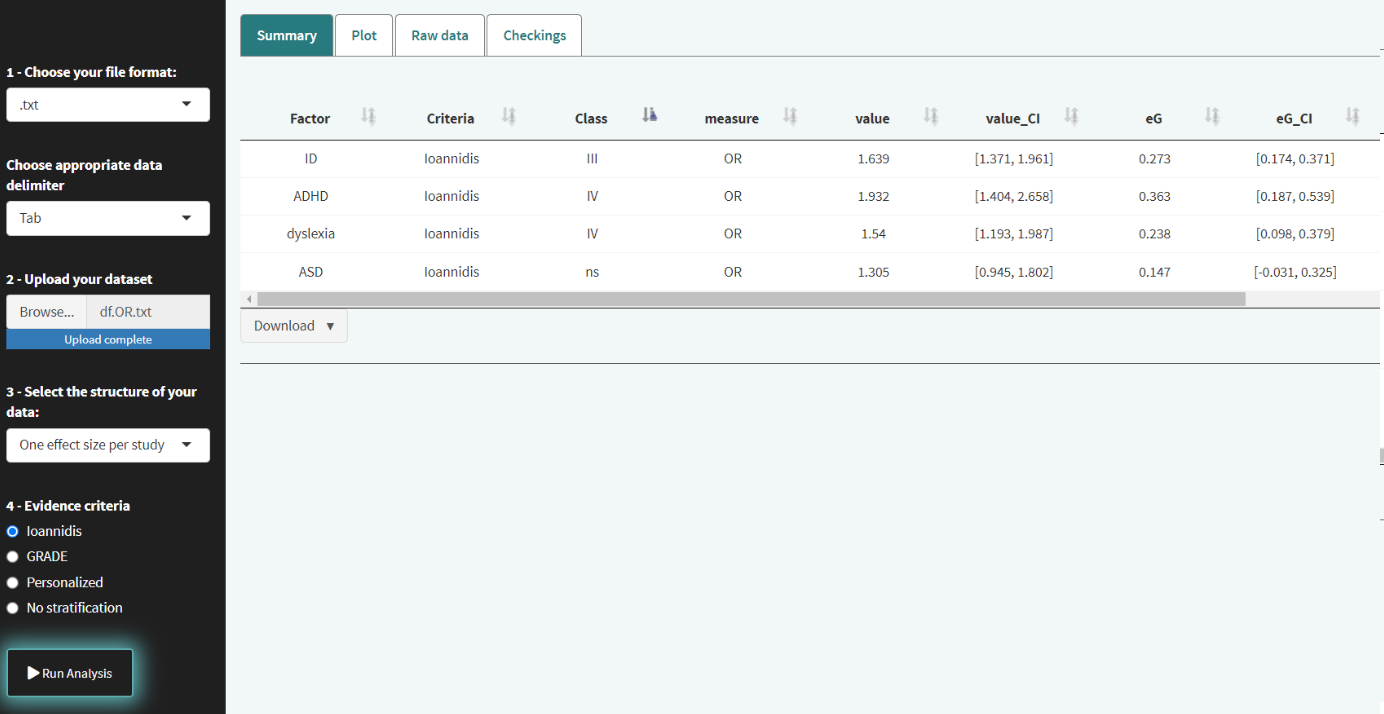Click sort arrows next to value column
Screen dimensions: 1384x714
931,117
